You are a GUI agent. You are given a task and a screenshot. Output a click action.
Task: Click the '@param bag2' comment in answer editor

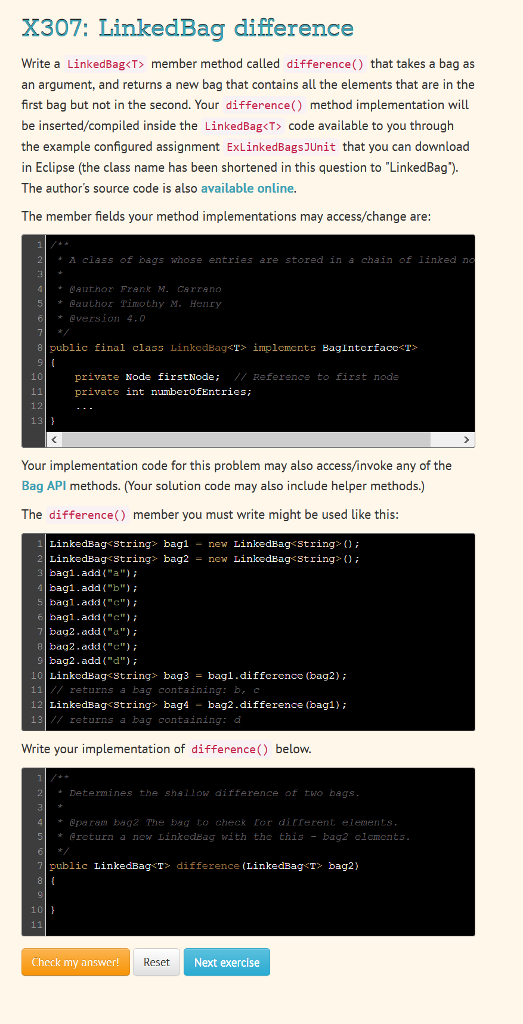tap(227, 822)
